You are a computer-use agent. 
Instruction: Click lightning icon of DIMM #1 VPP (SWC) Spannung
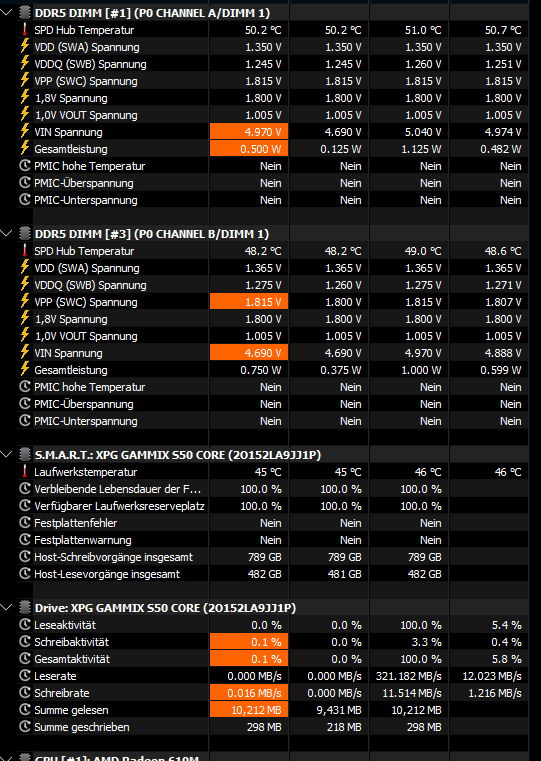24,81
